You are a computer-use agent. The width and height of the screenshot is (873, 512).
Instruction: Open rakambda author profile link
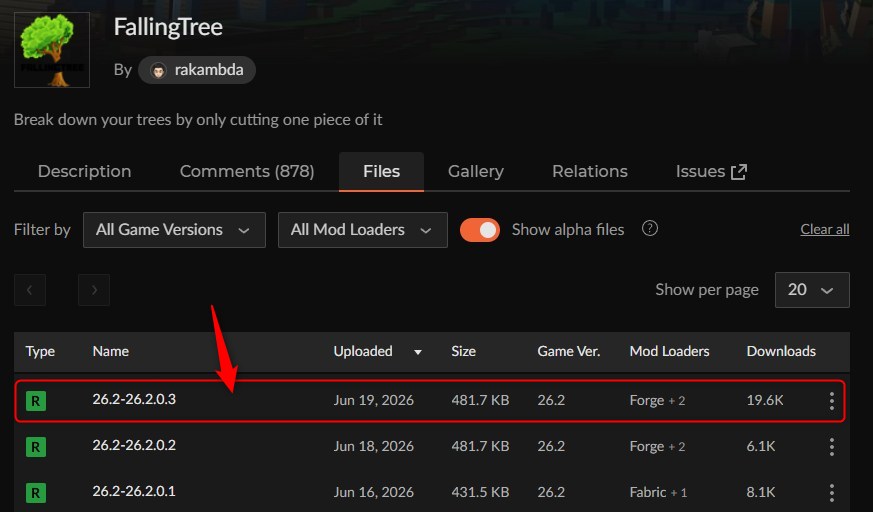pos(197,70)
